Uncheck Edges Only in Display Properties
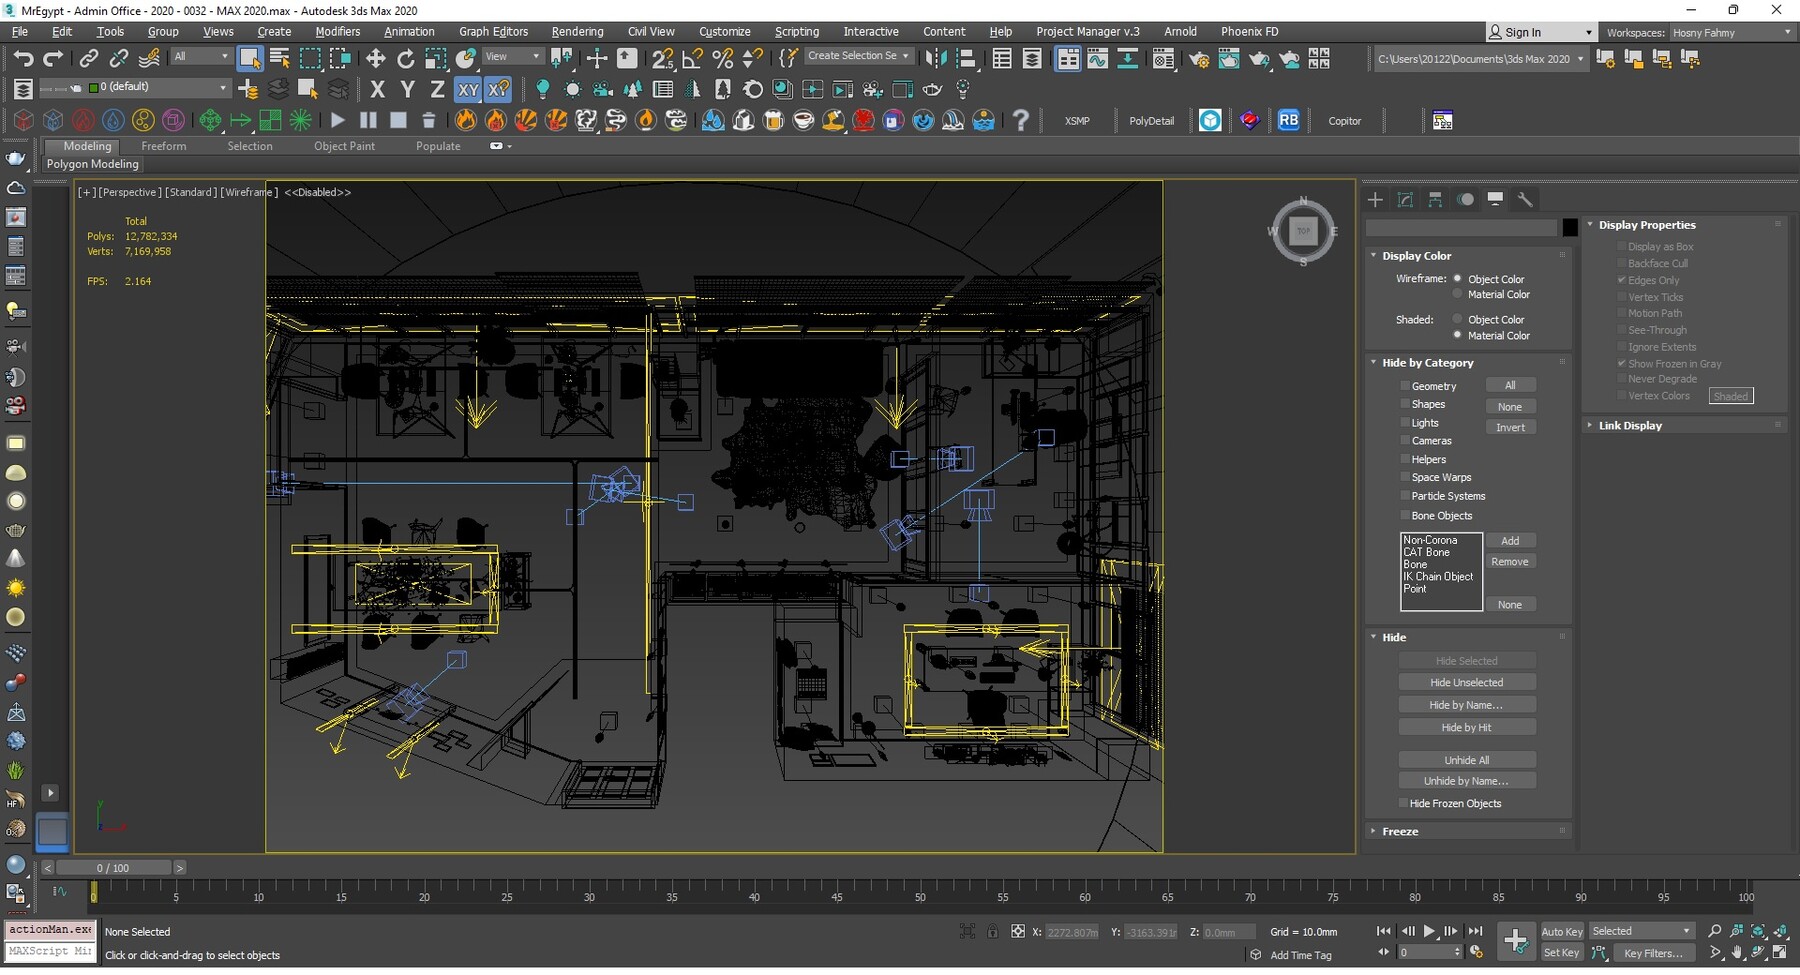This screenshot has height=975, width=1800. [1622, 280]
